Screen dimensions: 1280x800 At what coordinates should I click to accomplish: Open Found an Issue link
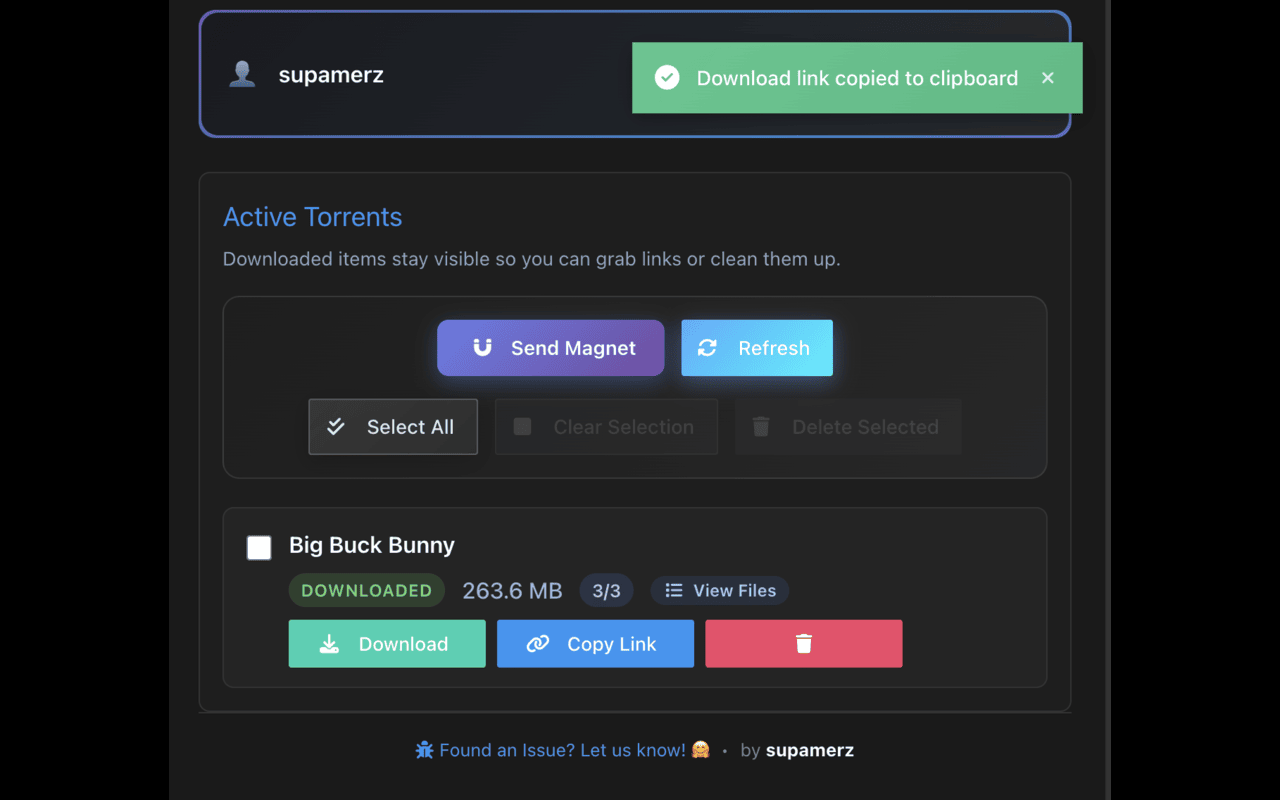pos(563,750)
